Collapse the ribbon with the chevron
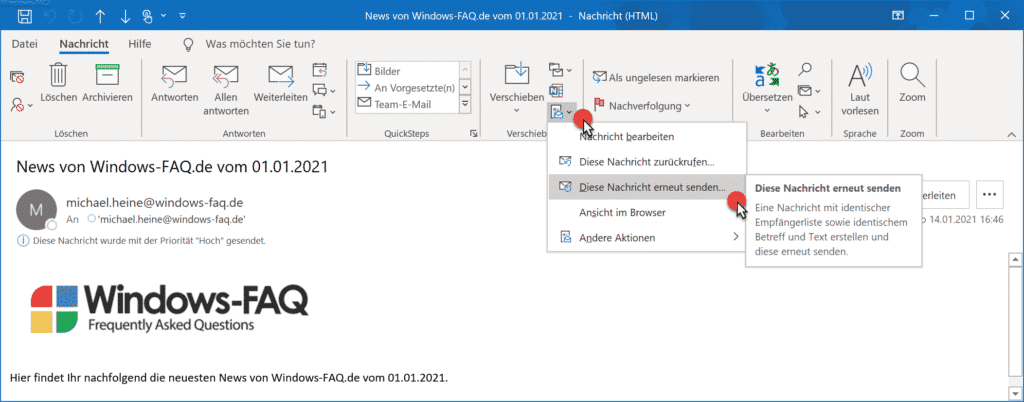Image resolution: width=1024 pixels, height=402 pixels. click(x=1012, y=133)
